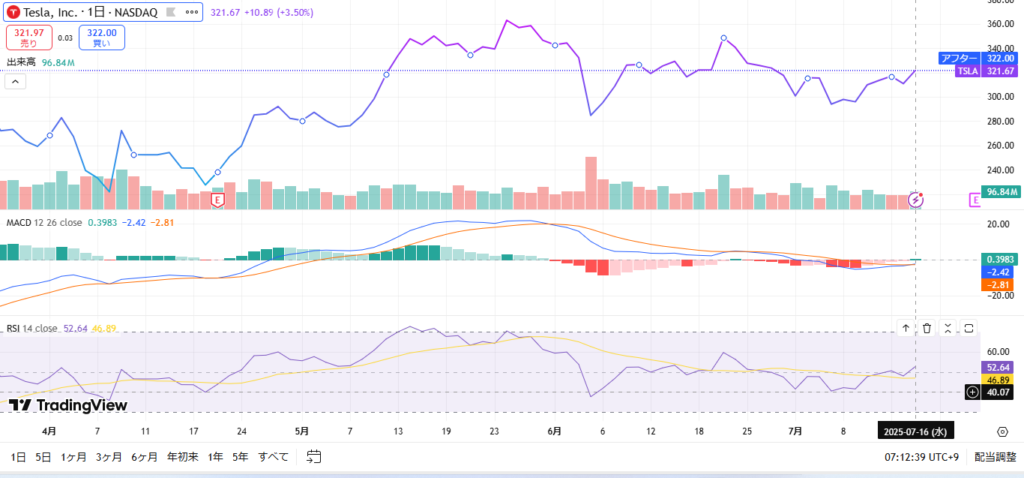Click the 2025-07-16 (水) date label

tap(915, 431)
